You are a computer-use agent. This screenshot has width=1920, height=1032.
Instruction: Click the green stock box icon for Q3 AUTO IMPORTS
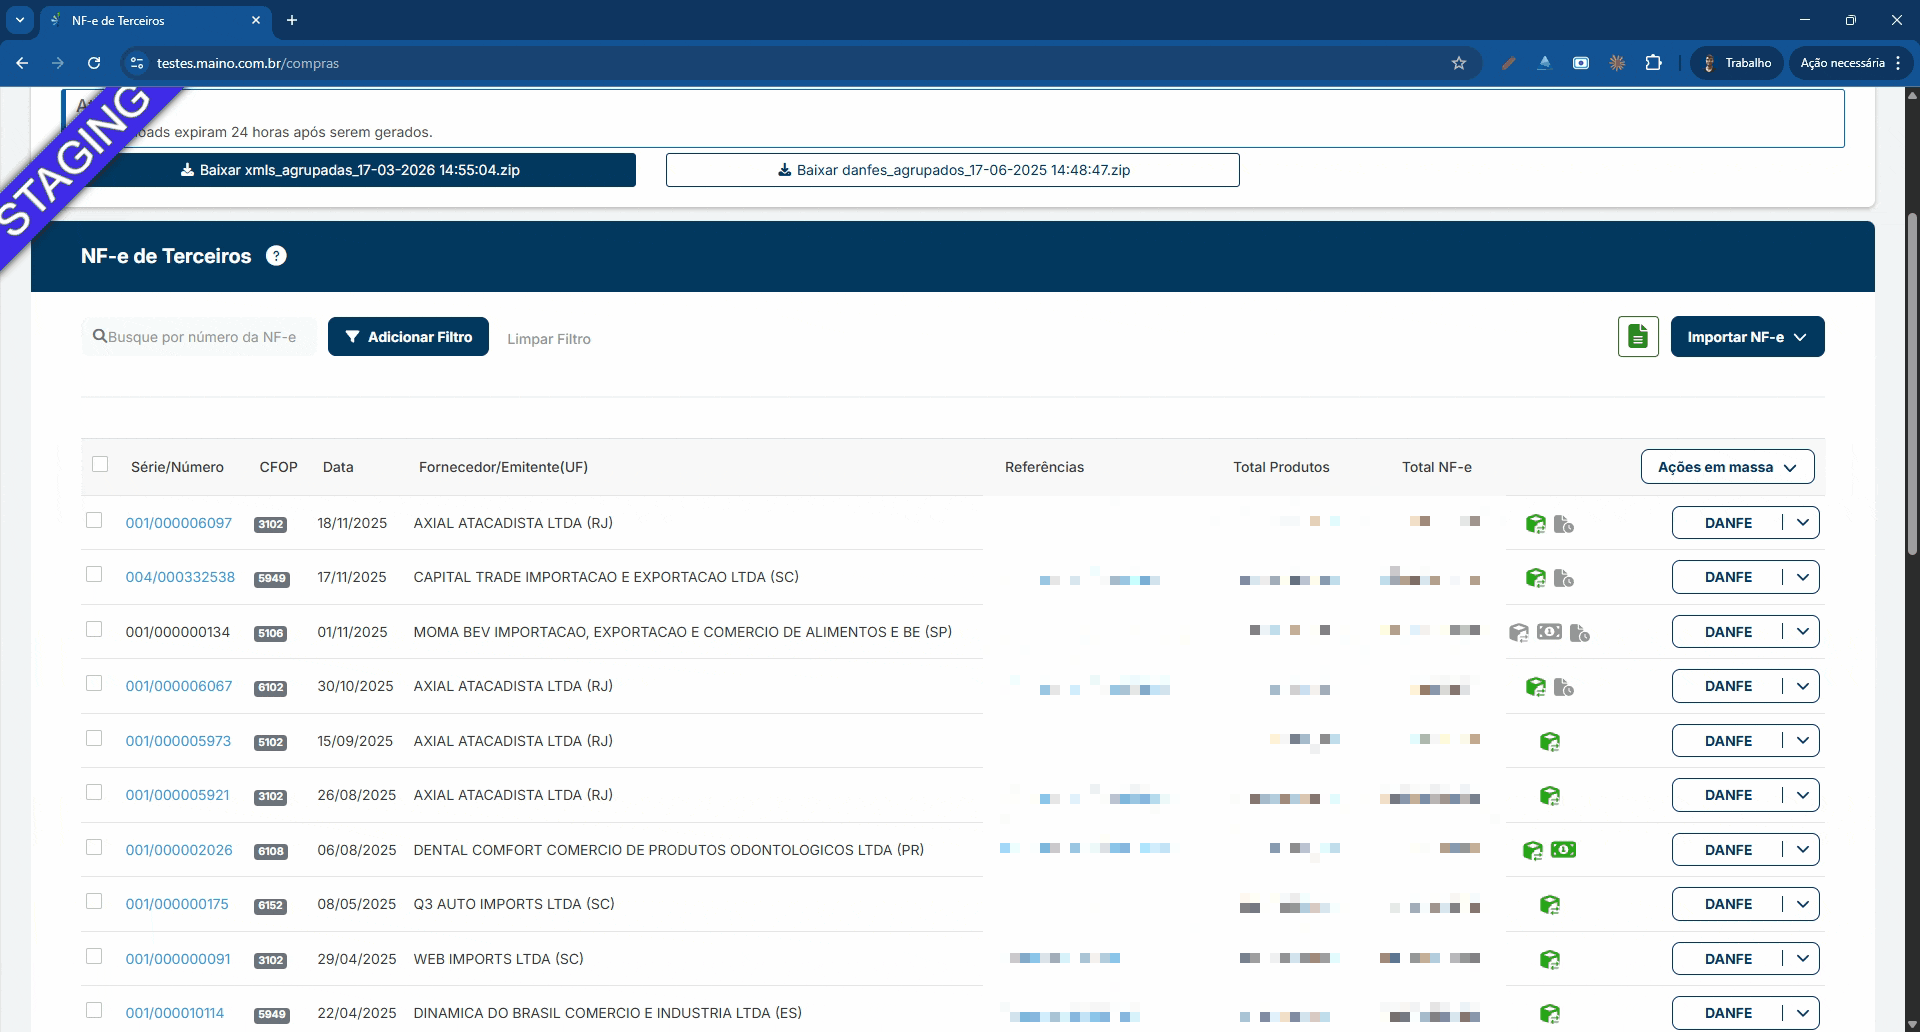(x=1549, y=905)
